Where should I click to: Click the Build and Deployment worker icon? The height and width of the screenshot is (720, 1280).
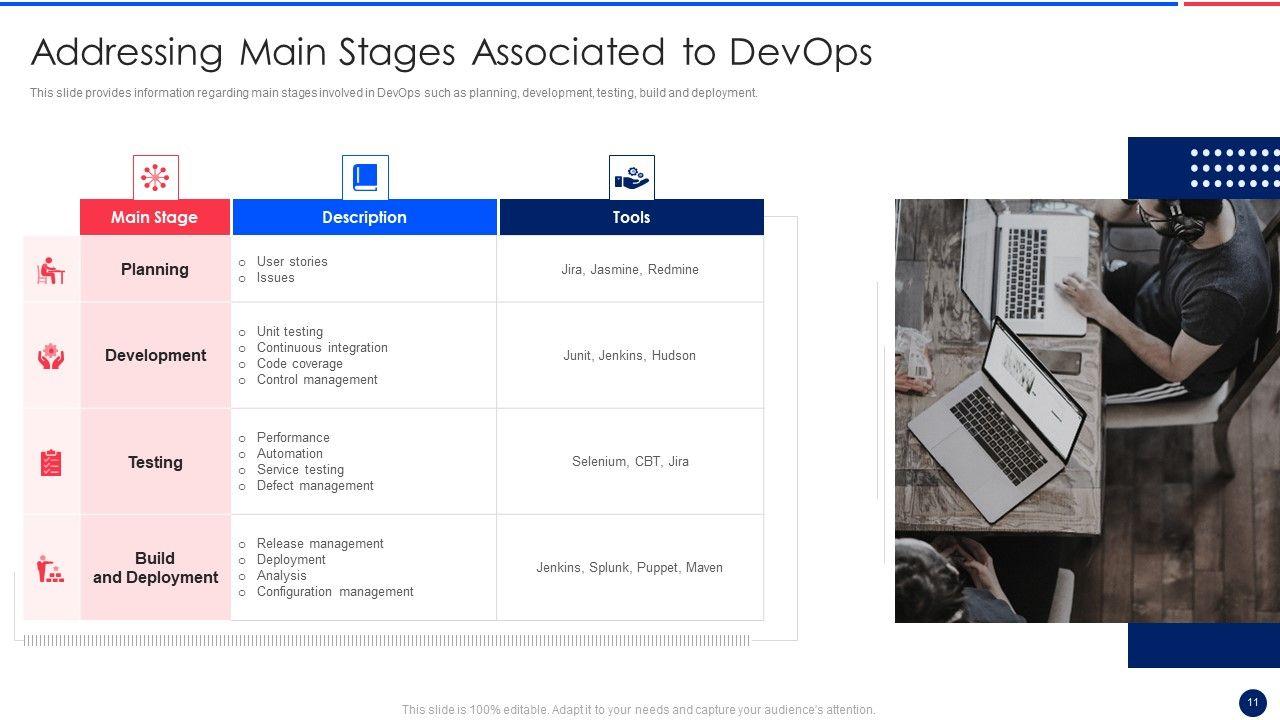51,568
